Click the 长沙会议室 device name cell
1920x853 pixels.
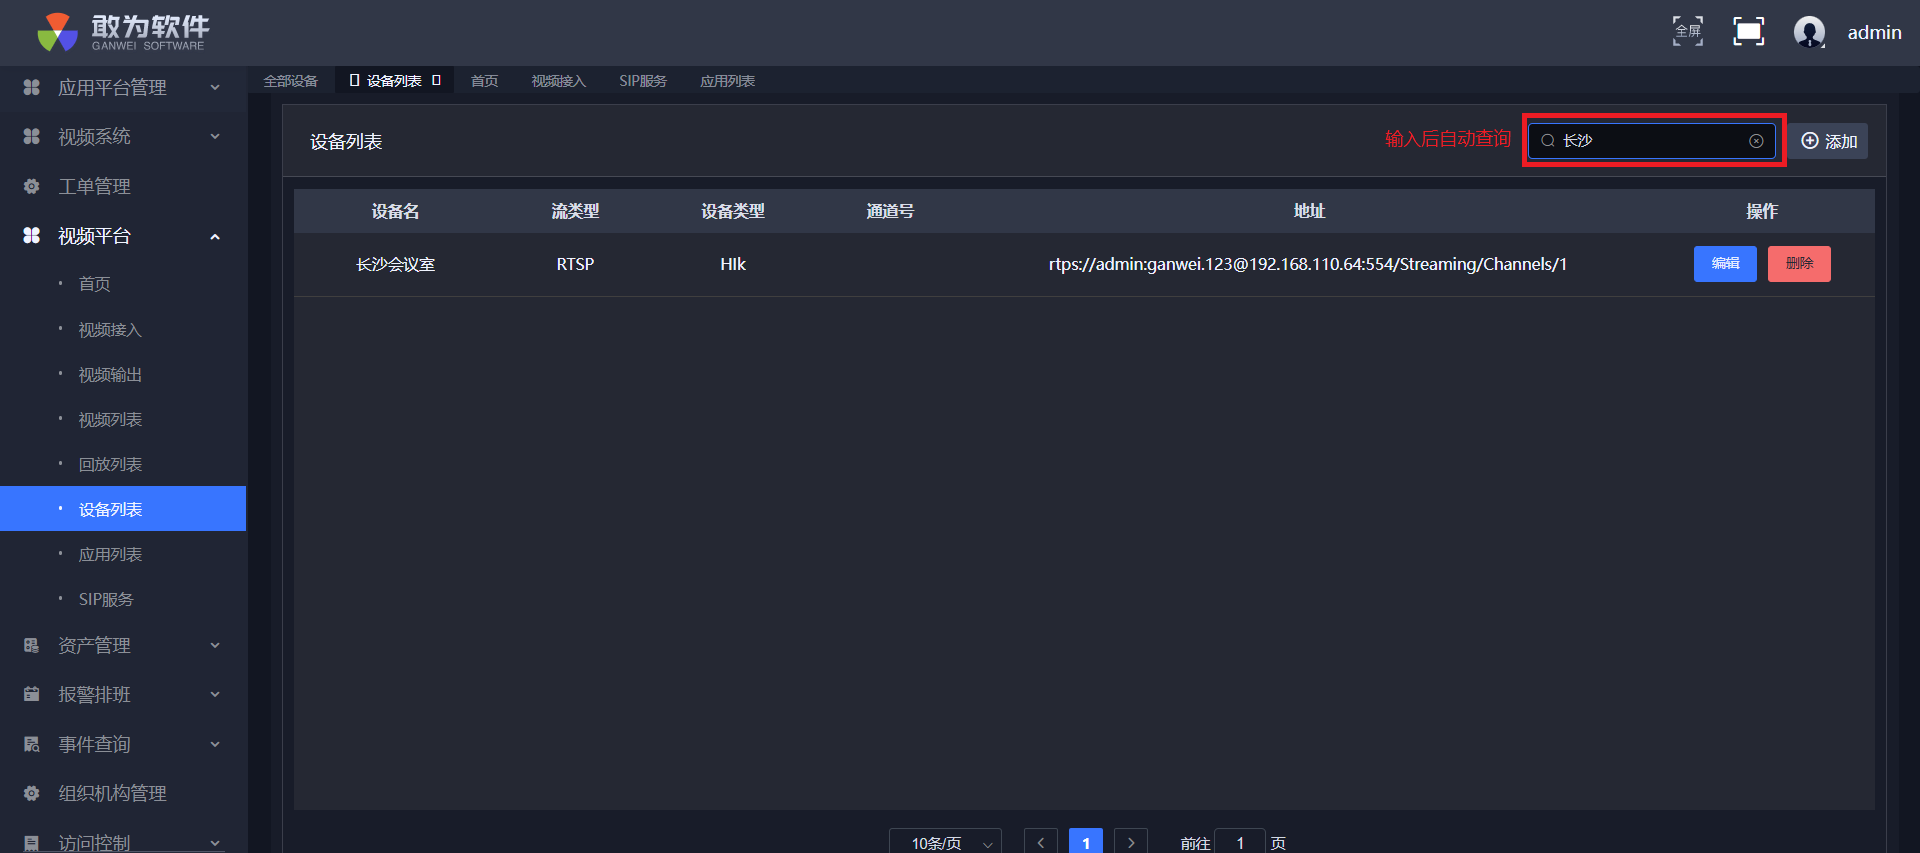[396, 265]
